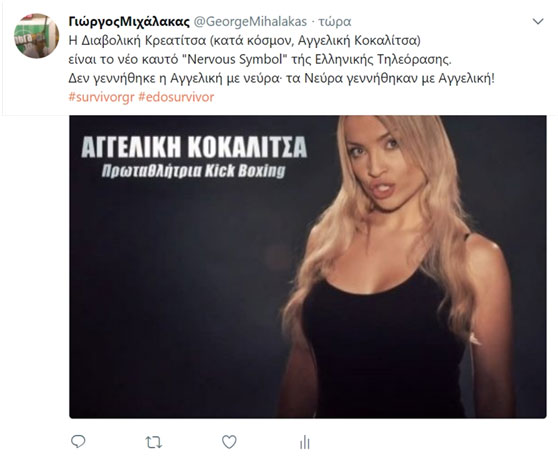
Task: View tweet activity via bar chart icon
Action: pos(305,442)
